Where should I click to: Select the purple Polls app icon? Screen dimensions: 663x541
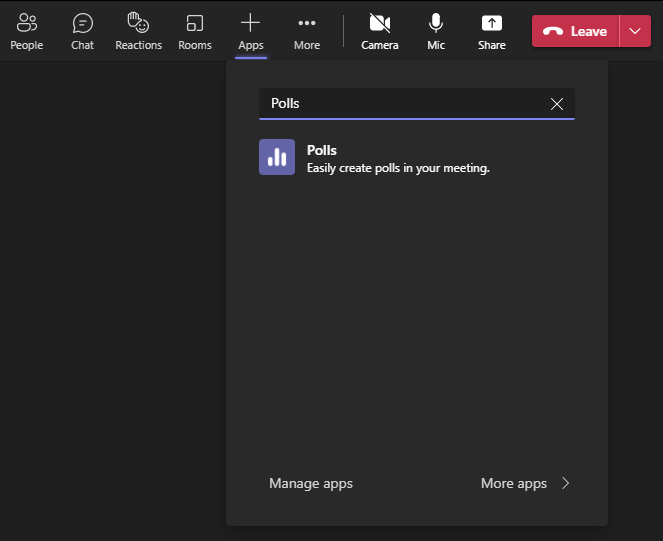[x=277, y=157]
